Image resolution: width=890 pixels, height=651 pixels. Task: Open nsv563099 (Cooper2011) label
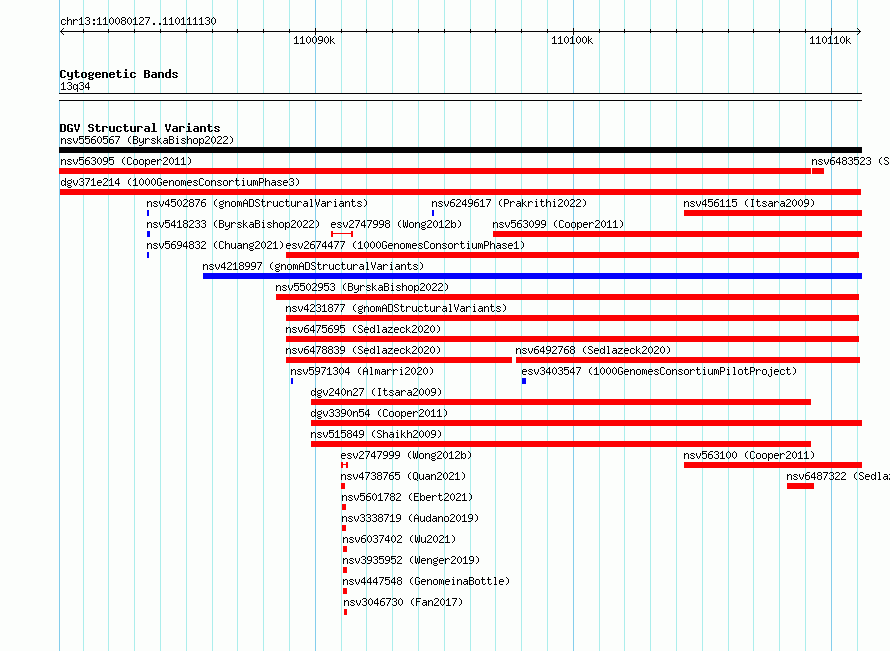[559, 224]
